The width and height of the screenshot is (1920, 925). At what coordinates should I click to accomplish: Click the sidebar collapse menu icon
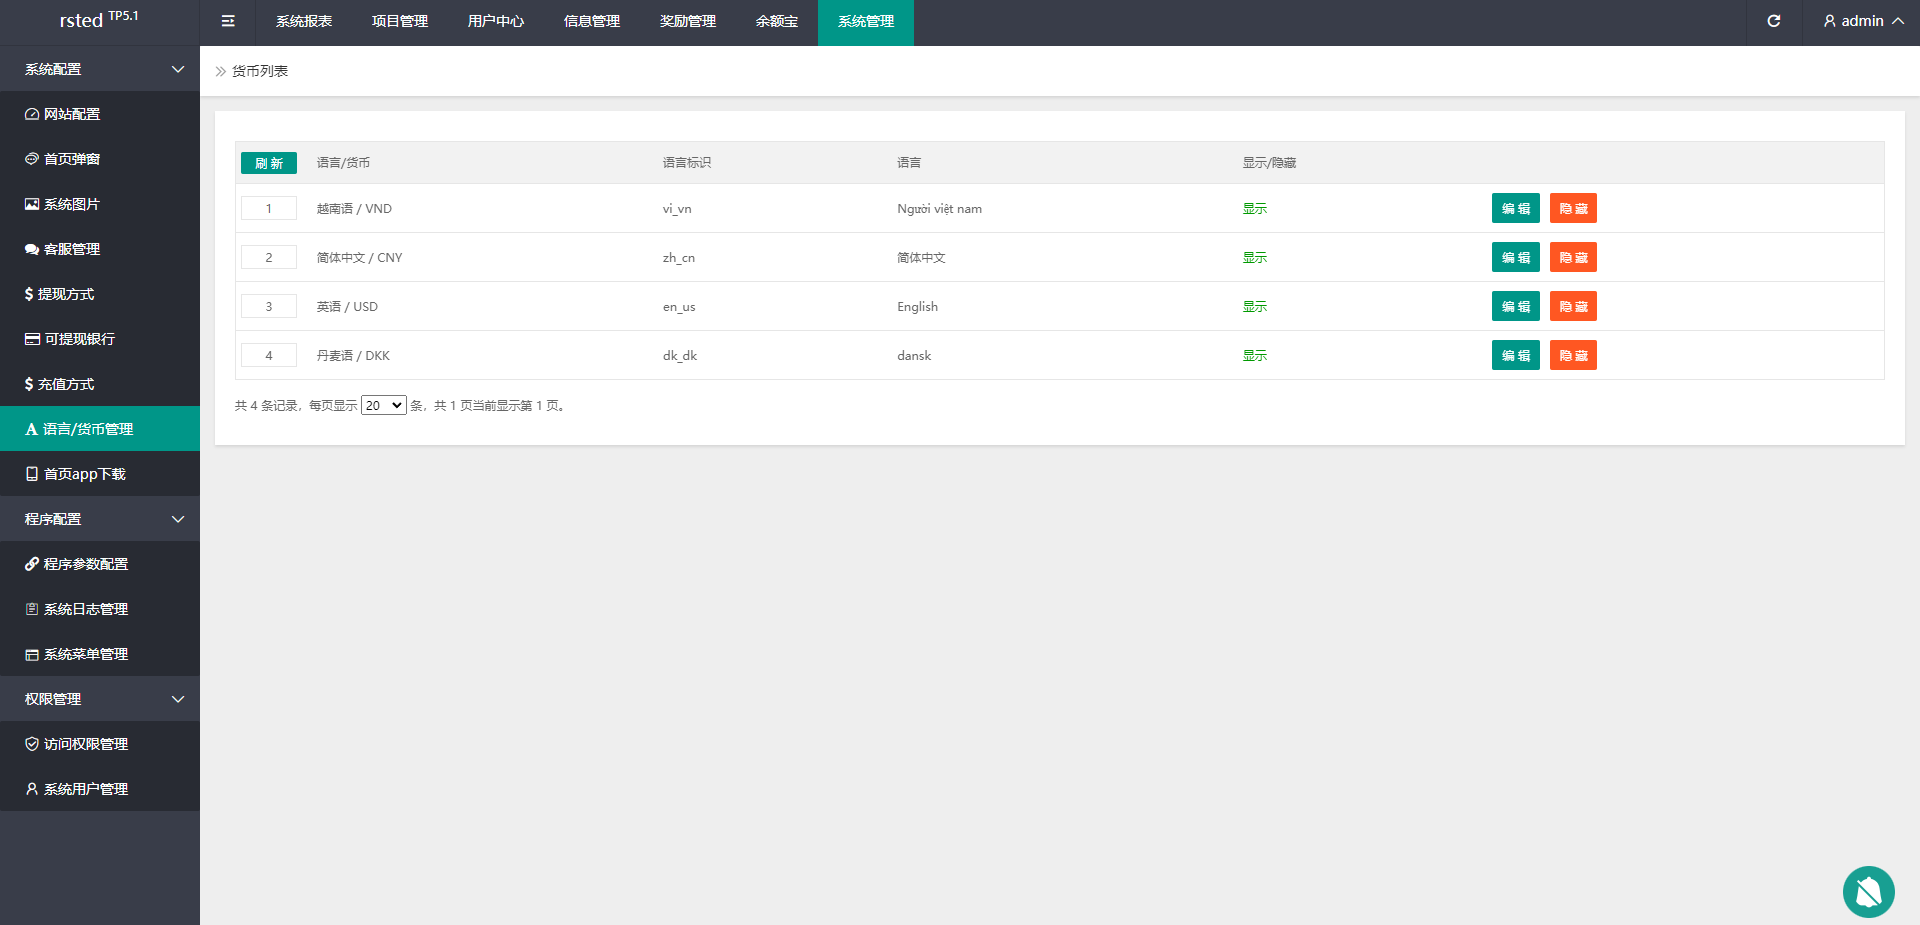coord(228,21)
